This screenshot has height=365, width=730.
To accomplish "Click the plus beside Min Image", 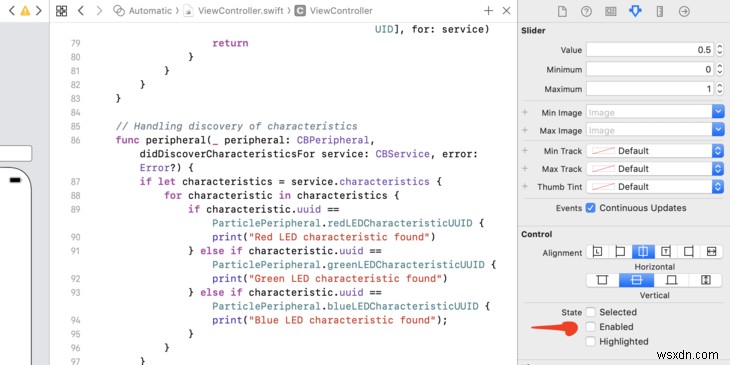I will pyautogui.click(x=525, y=112).
